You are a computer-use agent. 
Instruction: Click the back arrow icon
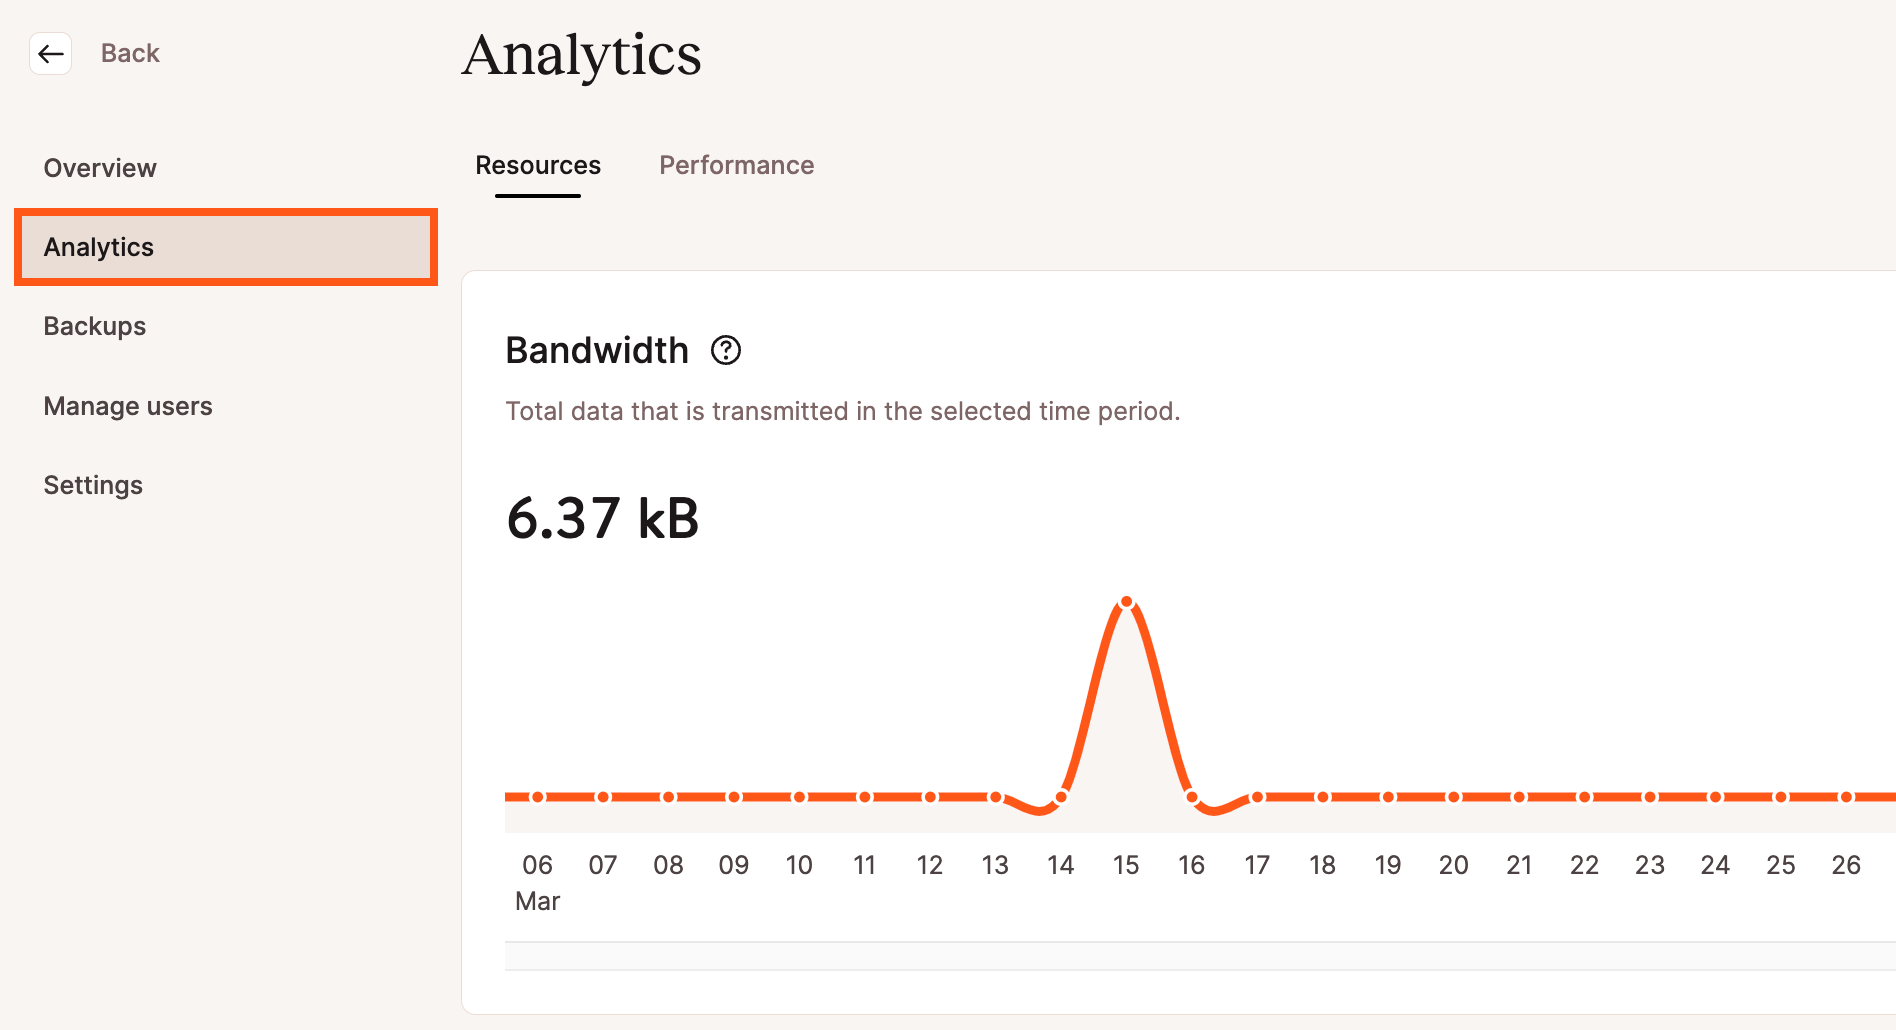coord(51,53)
